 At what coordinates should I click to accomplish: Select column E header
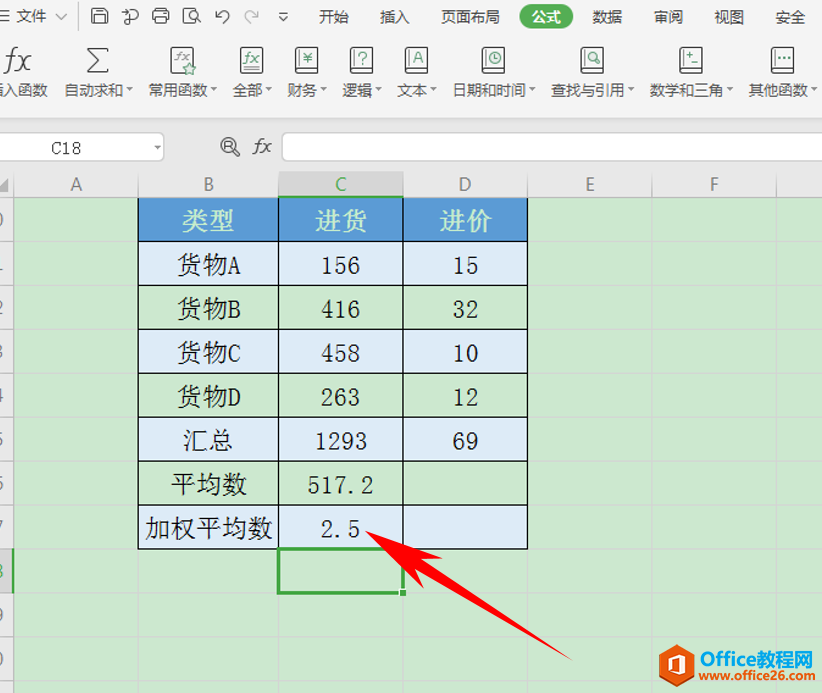[x=590, y=185]
